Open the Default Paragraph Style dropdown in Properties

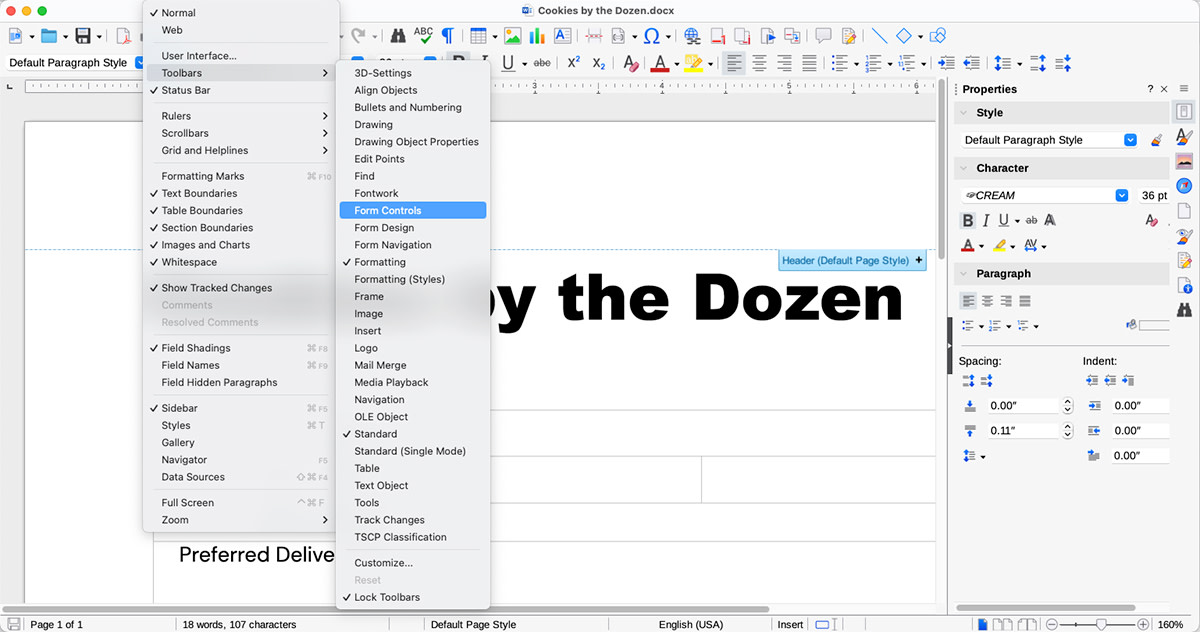point(1128,140)
